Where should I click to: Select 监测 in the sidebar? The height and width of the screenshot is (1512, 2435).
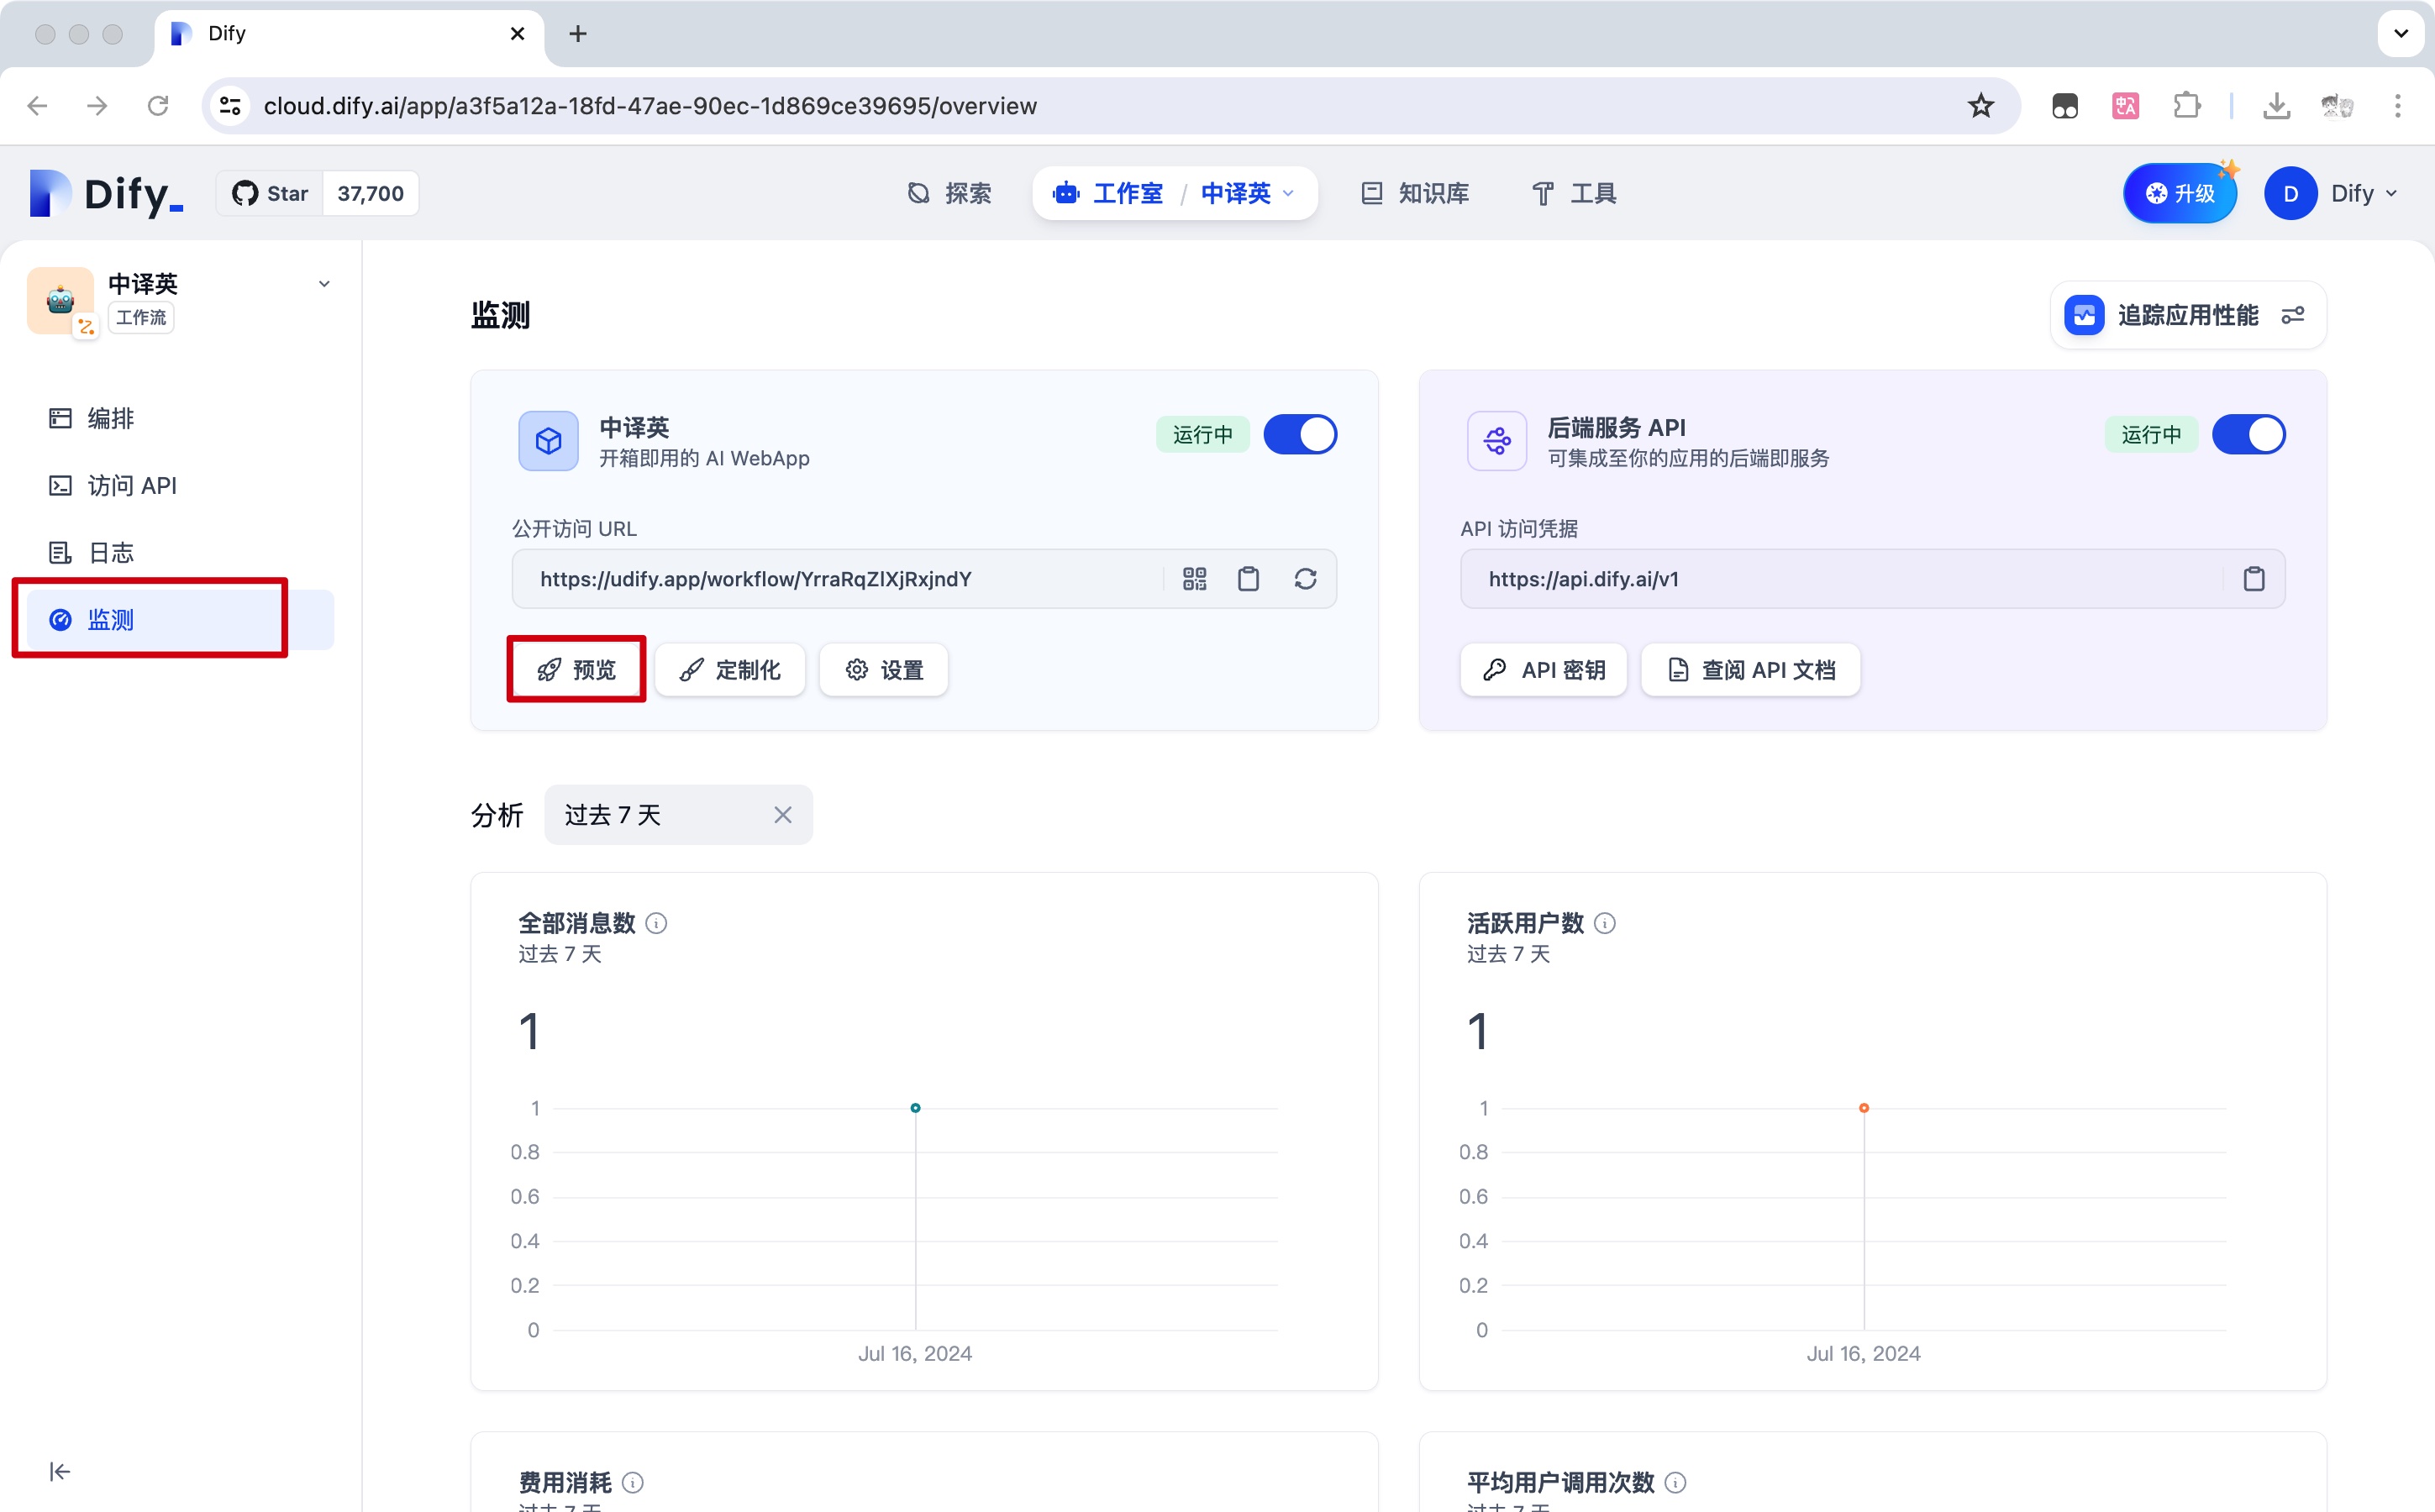[x=180, y=620]
